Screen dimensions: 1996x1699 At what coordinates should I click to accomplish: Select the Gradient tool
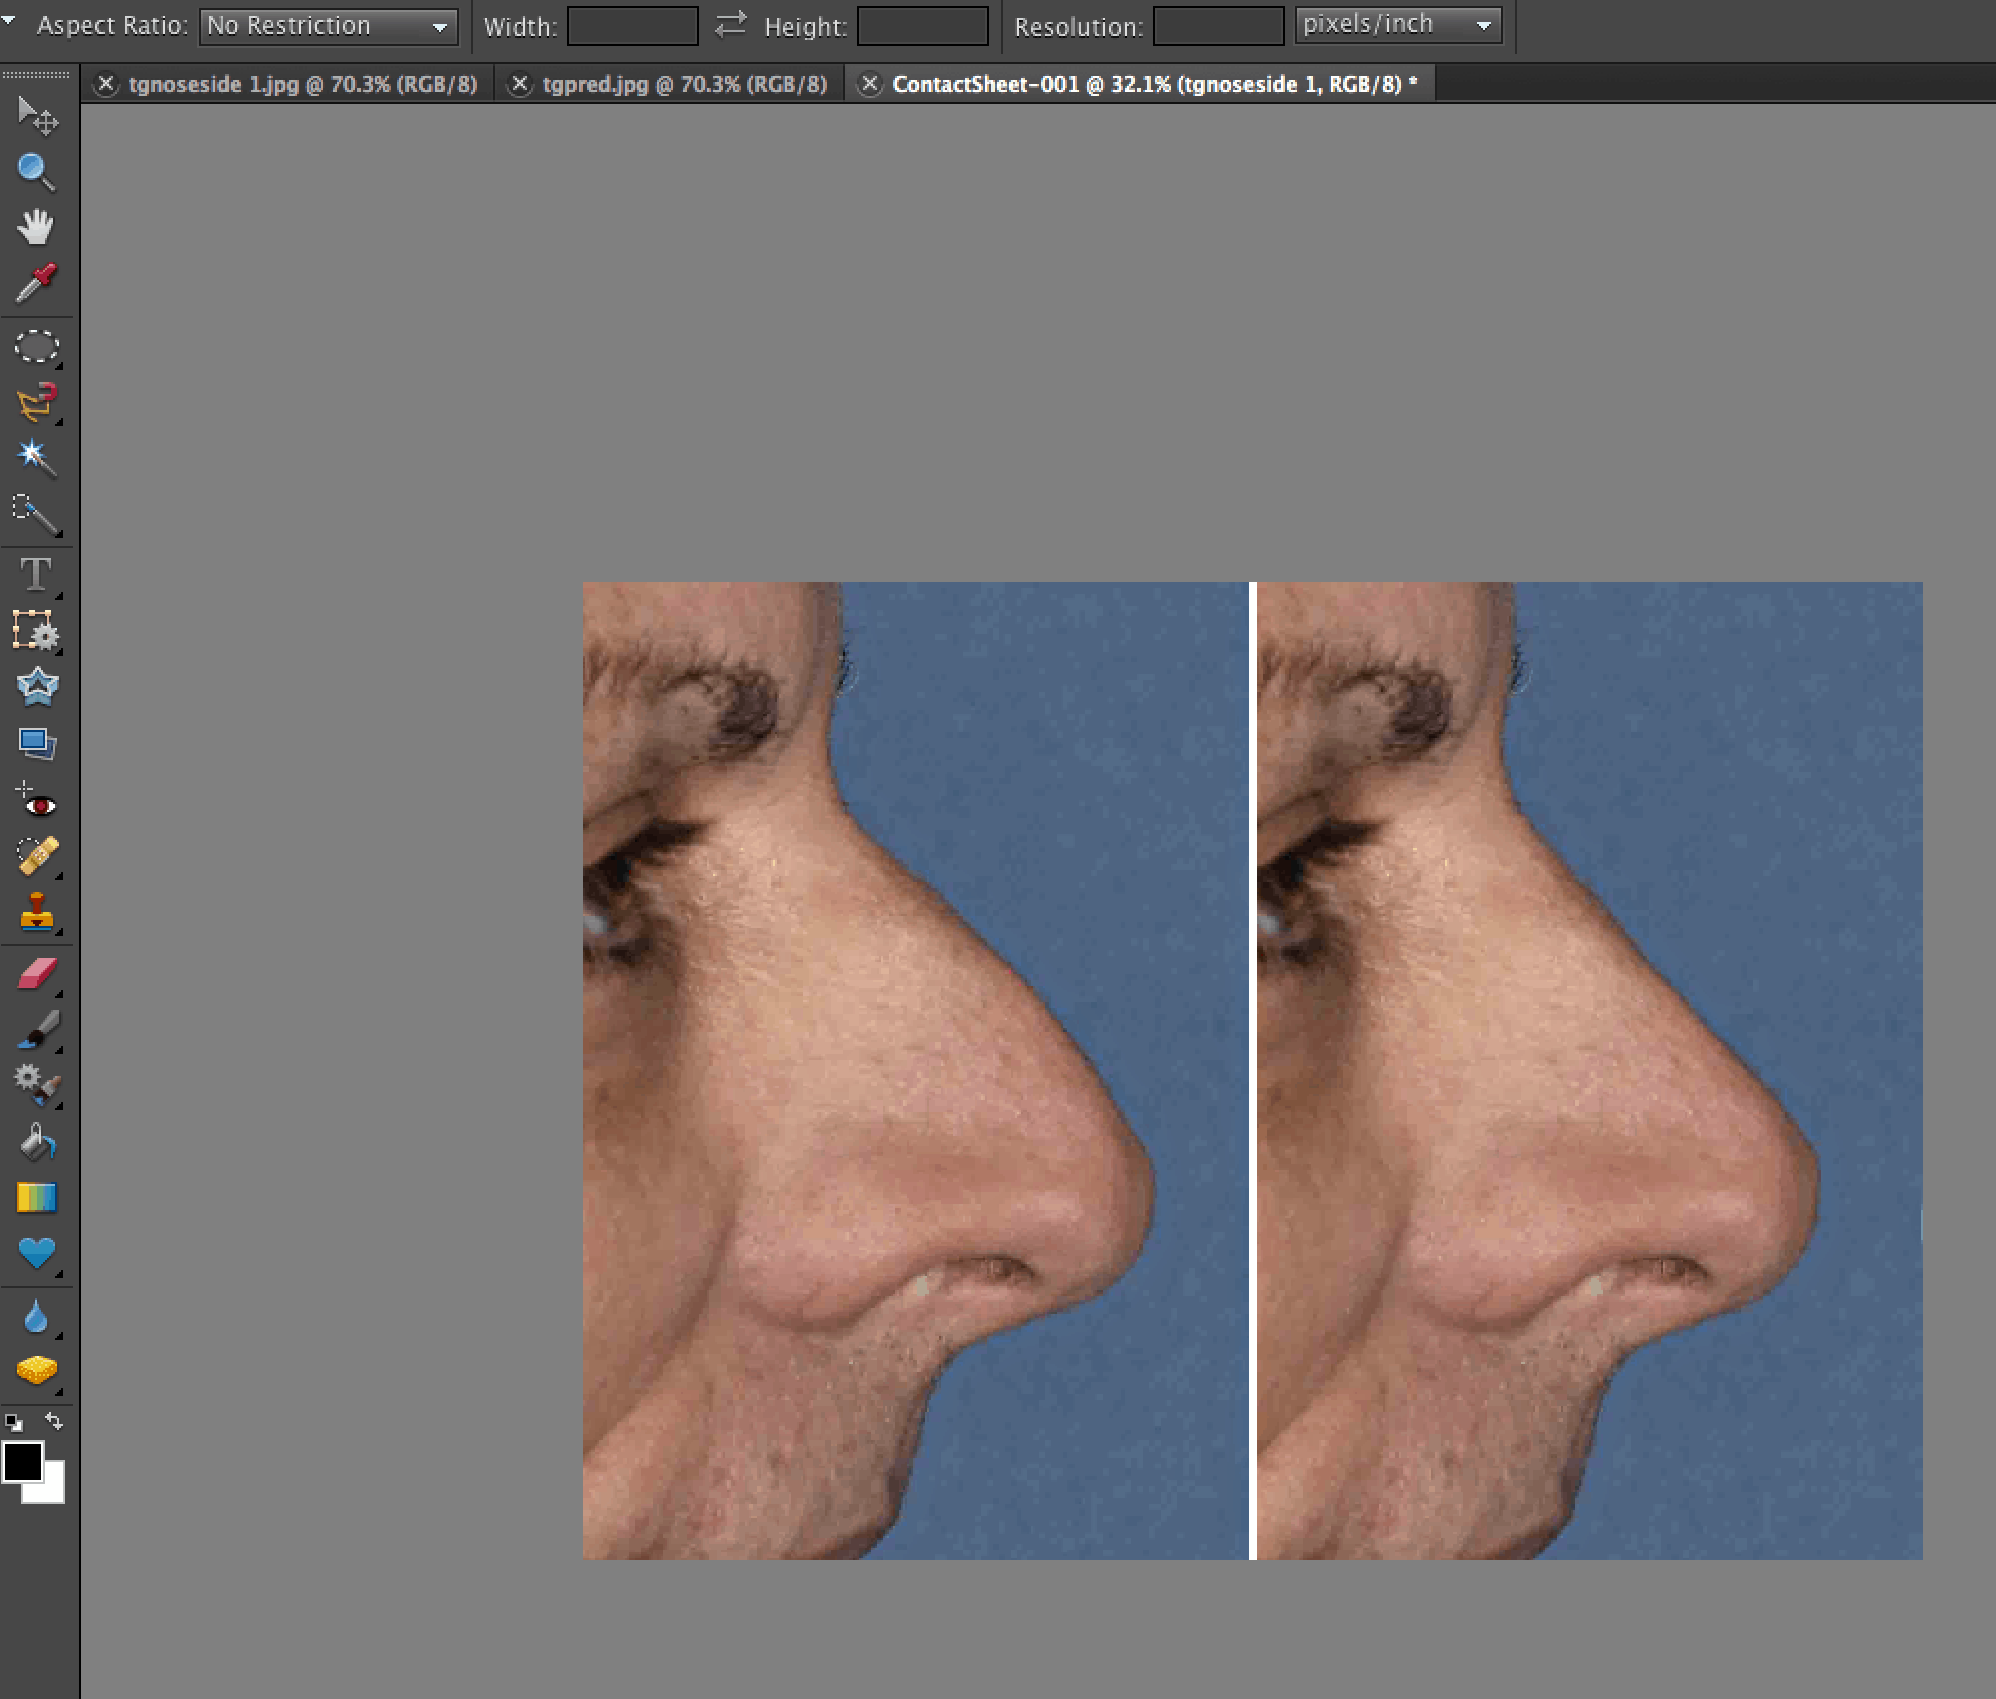point(37,1197)
